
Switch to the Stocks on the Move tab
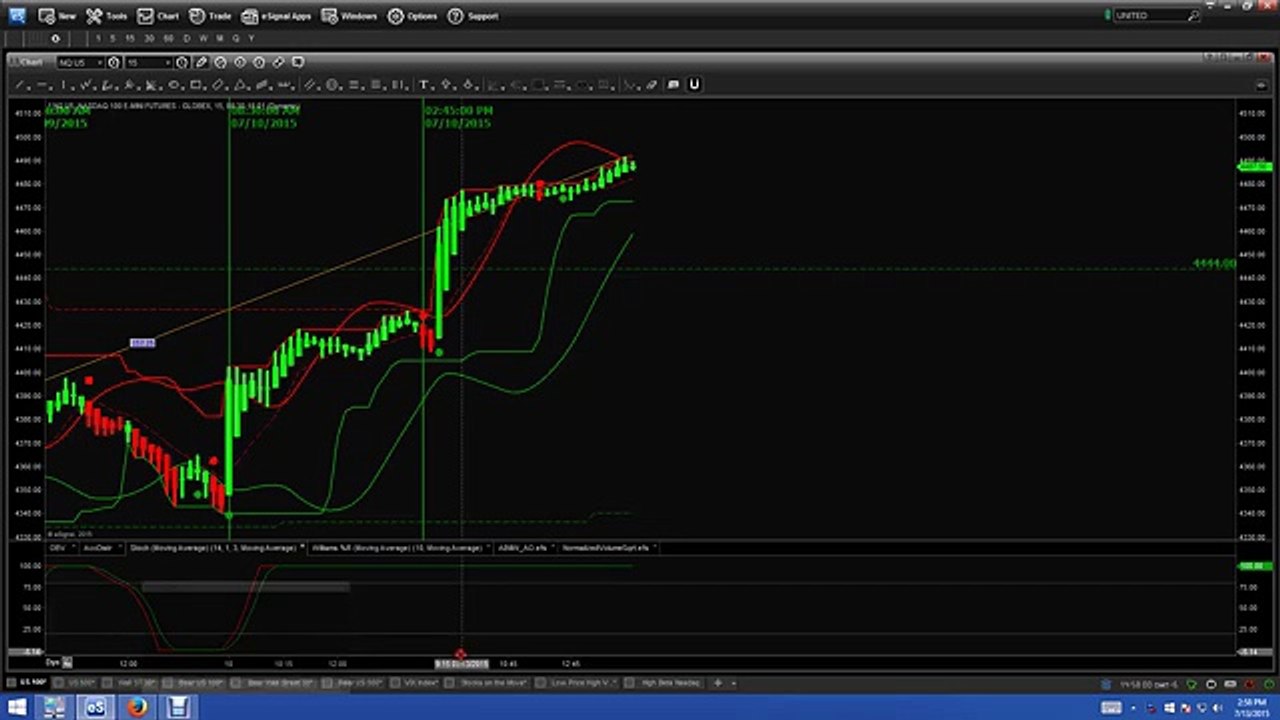(x=487, y=683)
